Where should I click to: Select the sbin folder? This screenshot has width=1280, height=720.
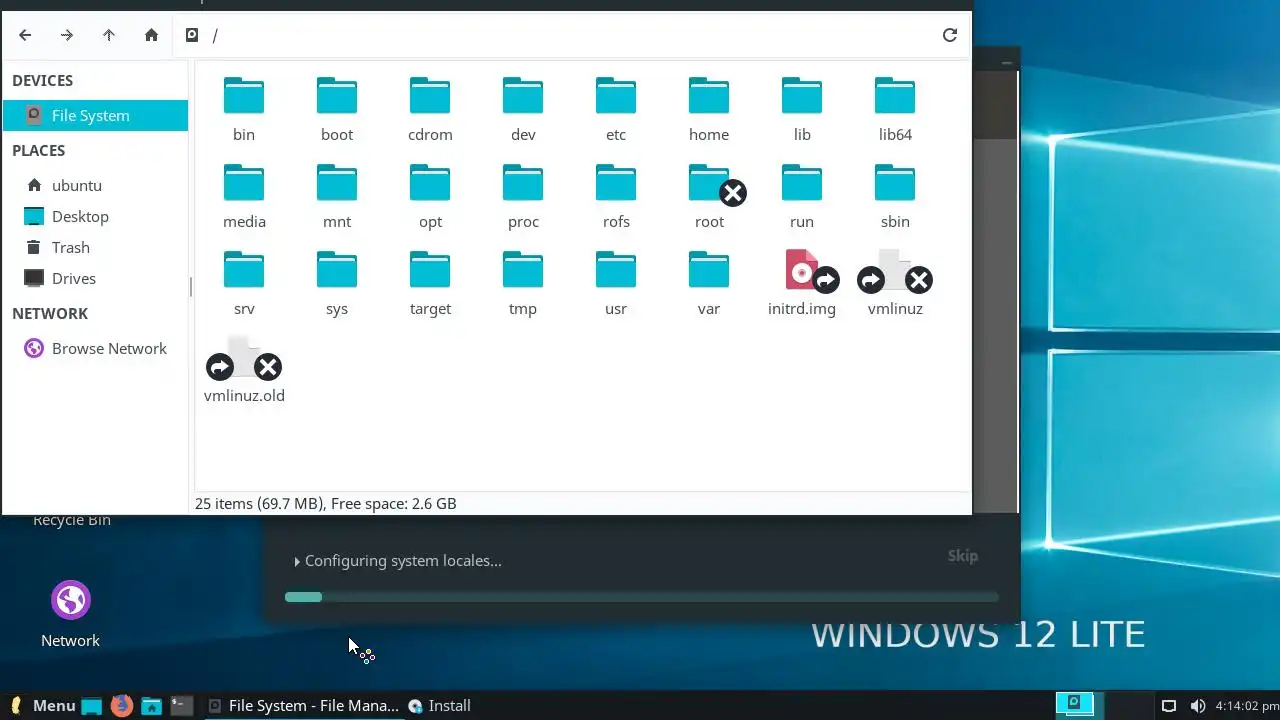point(895,197)
